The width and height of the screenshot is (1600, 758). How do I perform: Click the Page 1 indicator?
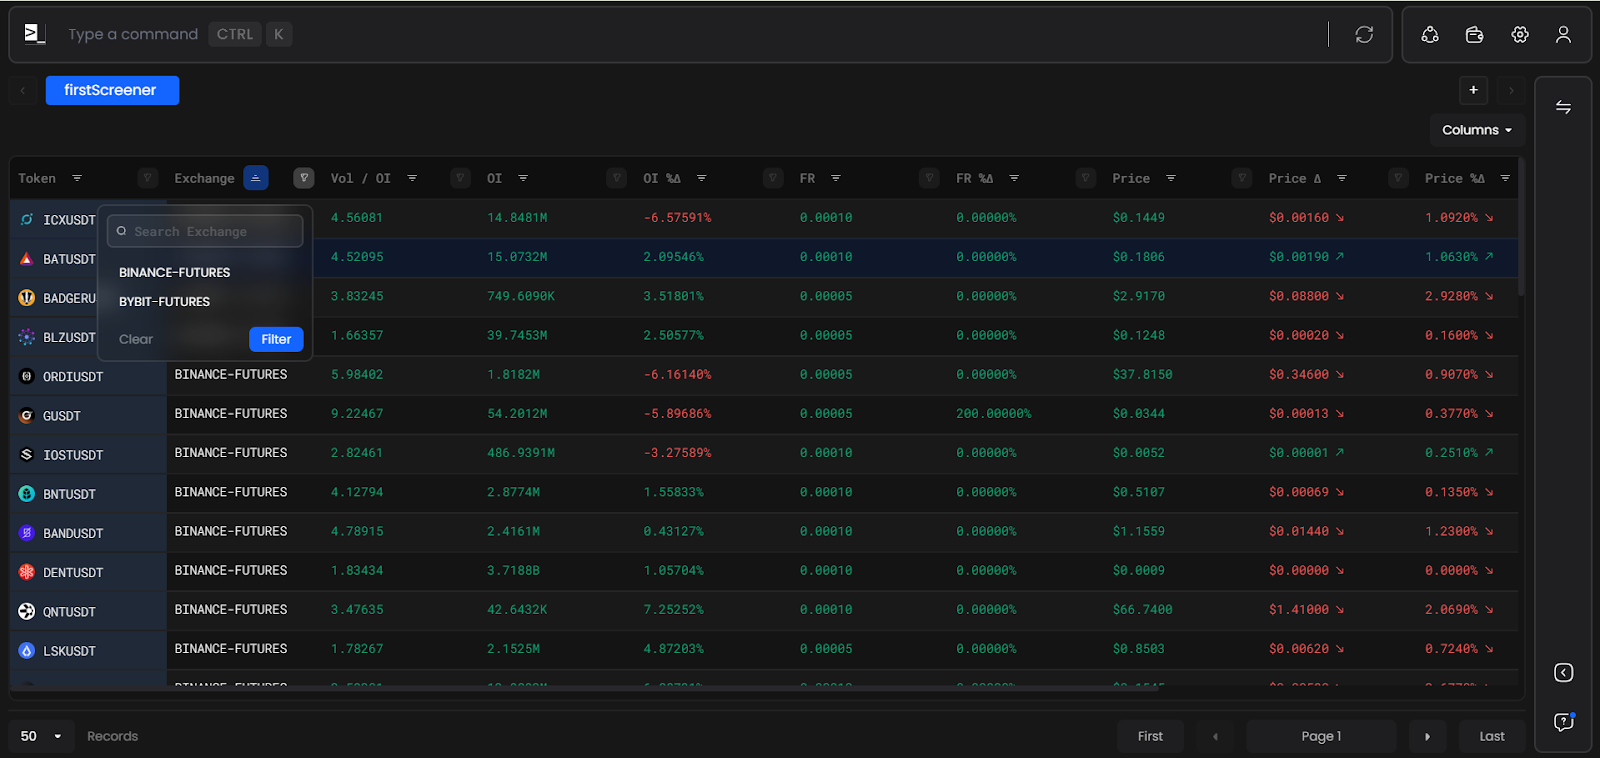[x=1321, y=736]
